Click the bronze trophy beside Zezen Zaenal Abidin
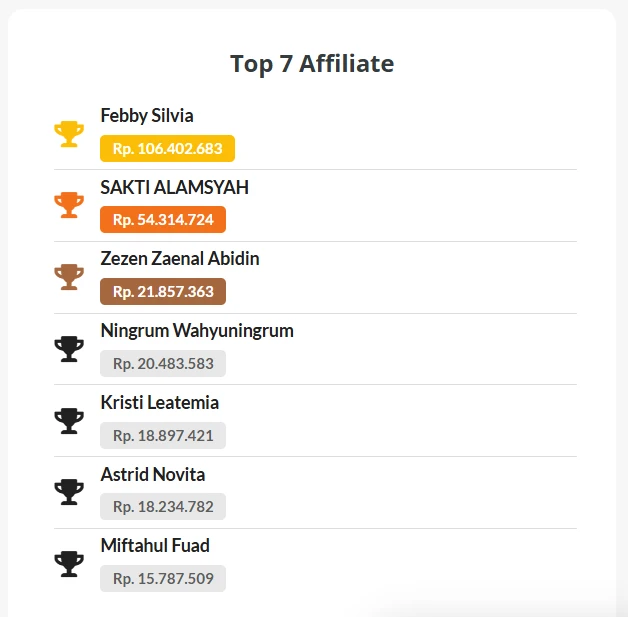This screenshot has width=628, height=617. click(x=69, y=277)
